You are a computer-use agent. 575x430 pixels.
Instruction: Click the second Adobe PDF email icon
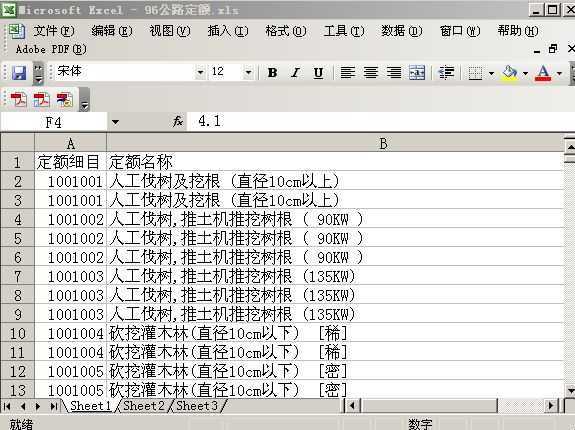point(41,99)
